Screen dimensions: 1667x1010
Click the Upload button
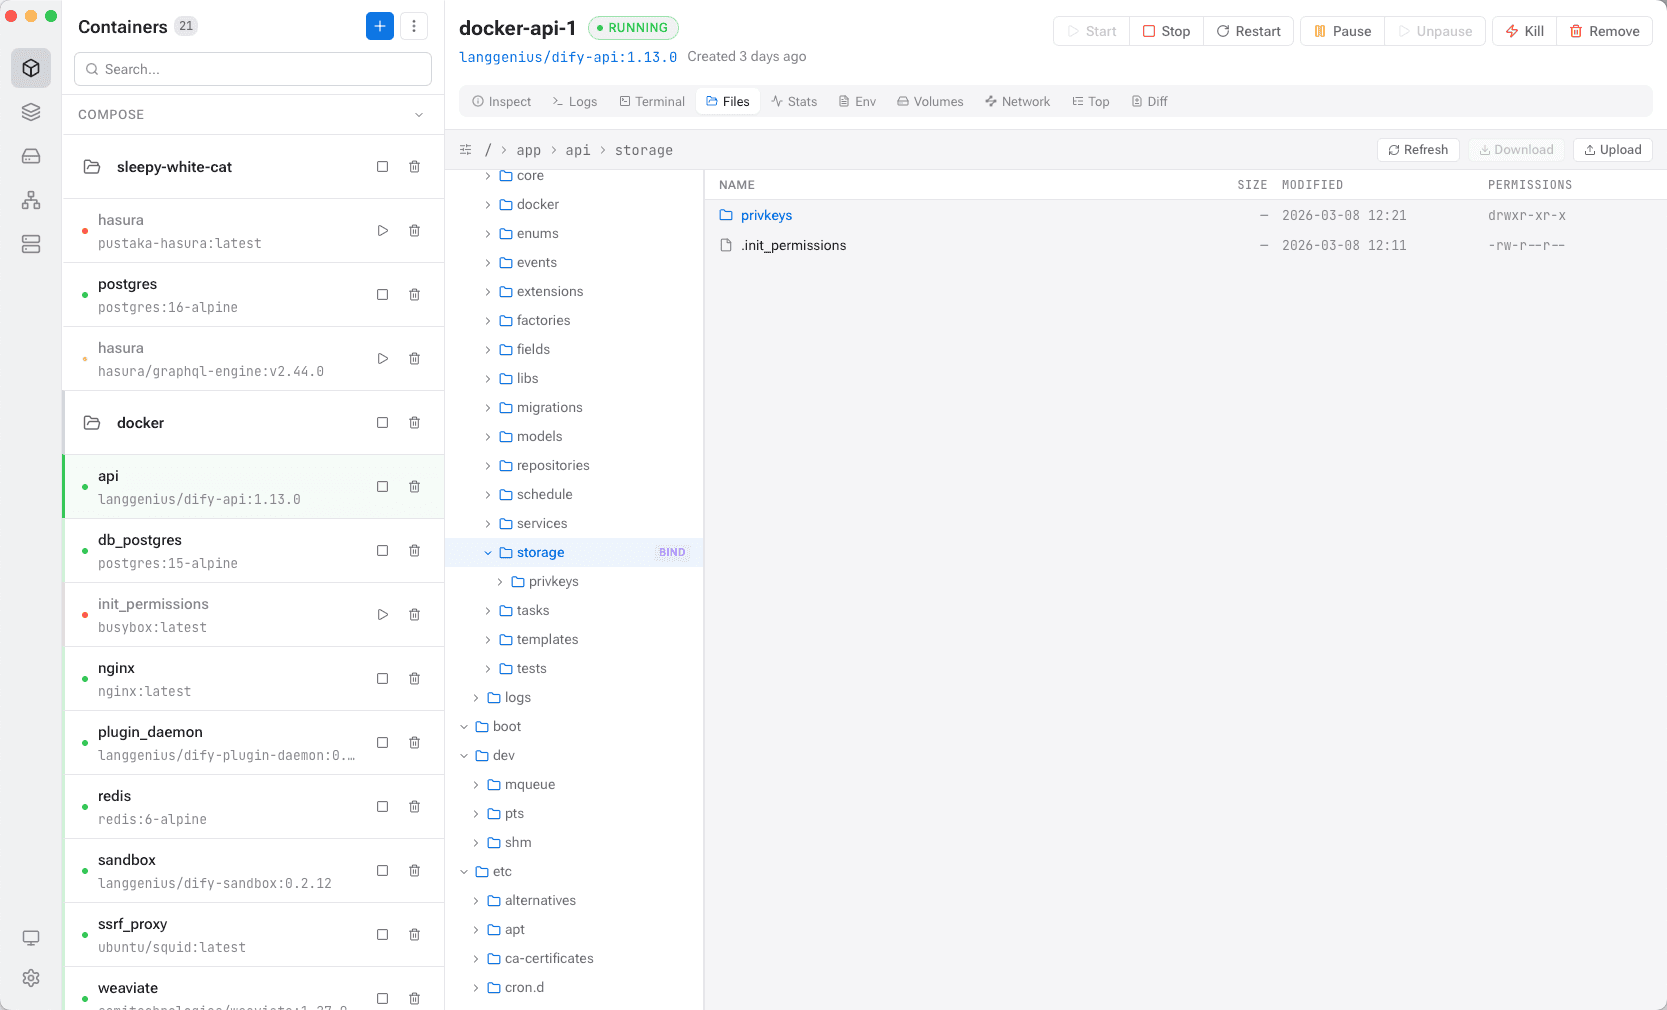(x=1613, y=150)
